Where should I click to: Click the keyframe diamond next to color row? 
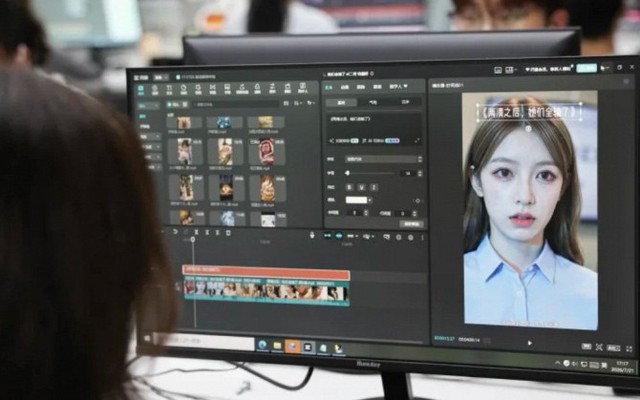tap(418, 201)
